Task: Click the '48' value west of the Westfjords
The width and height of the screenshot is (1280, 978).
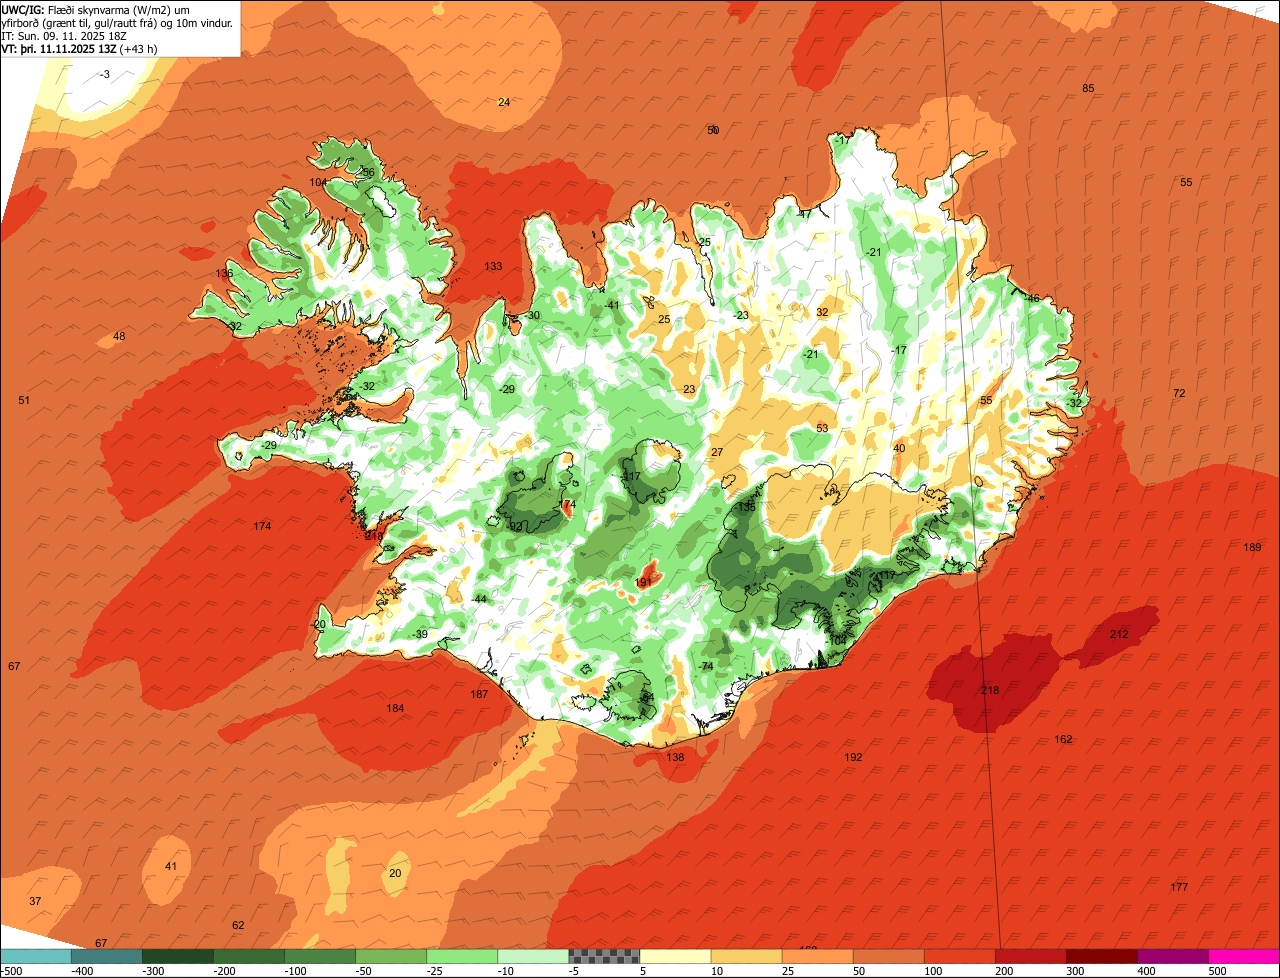Action: coord(119,336)
